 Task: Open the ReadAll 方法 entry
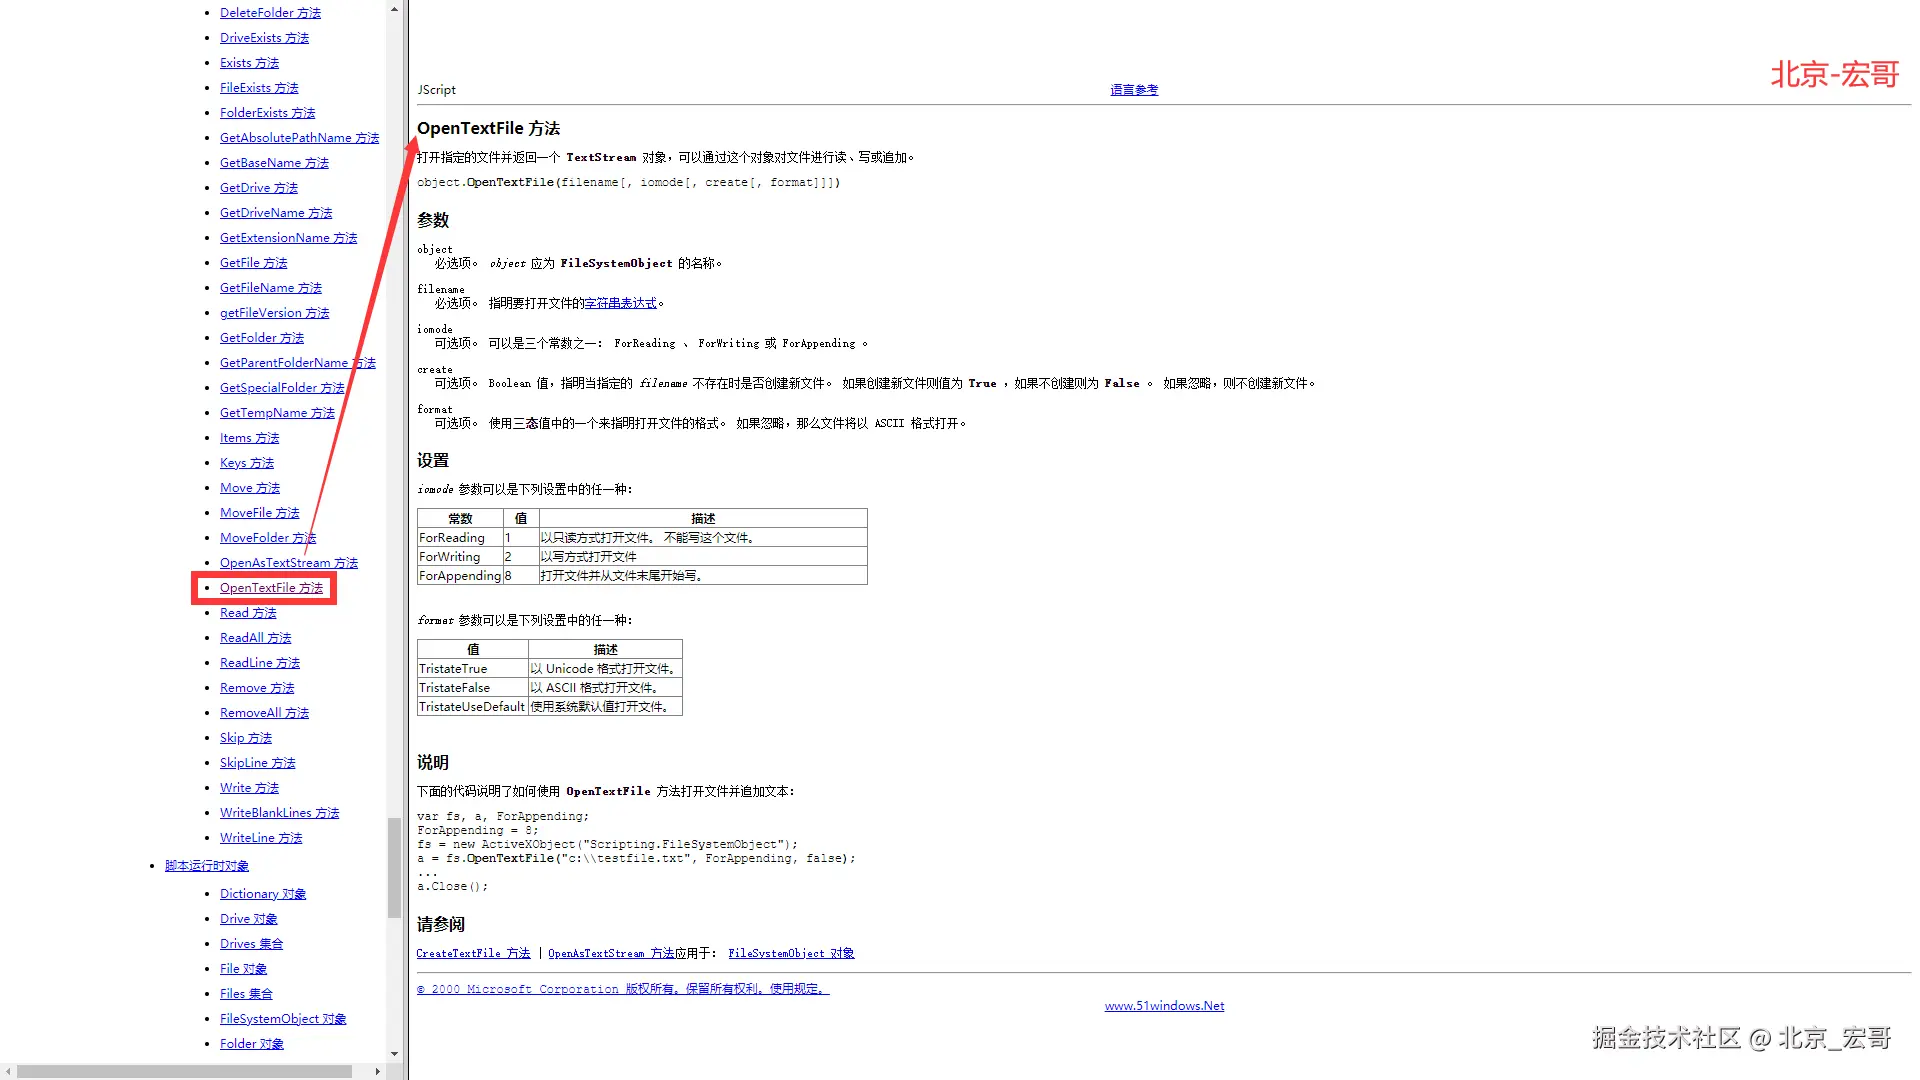tap(255, 638)
